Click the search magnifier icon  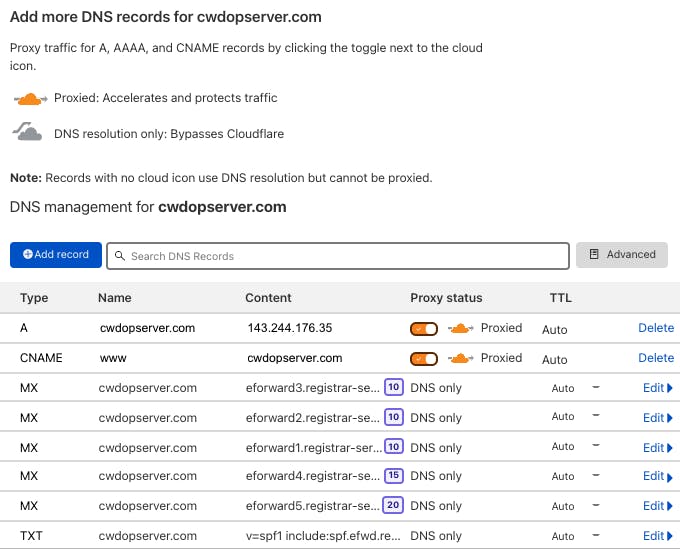tap(120, 256)
